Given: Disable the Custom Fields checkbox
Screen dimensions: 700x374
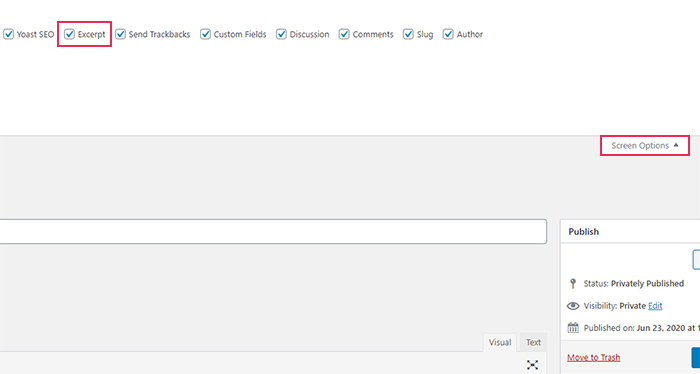Looking at the screenshot, I should coord(205,34).
